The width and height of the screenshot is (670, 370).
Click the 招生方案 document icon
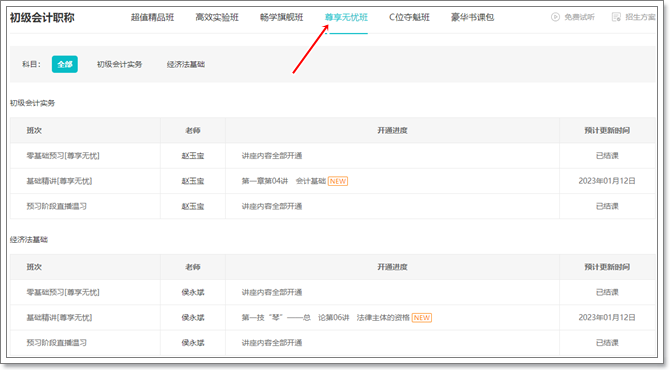tap(616, 17)
